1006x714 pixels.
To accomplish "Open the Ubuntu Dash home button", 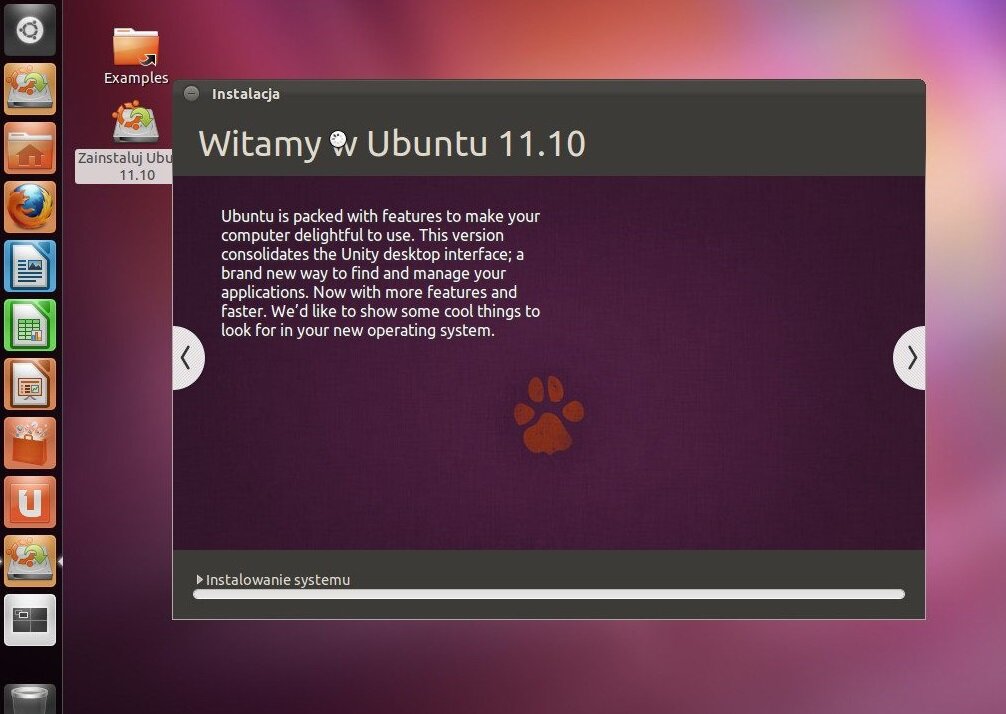I will (x=30, y=30).
